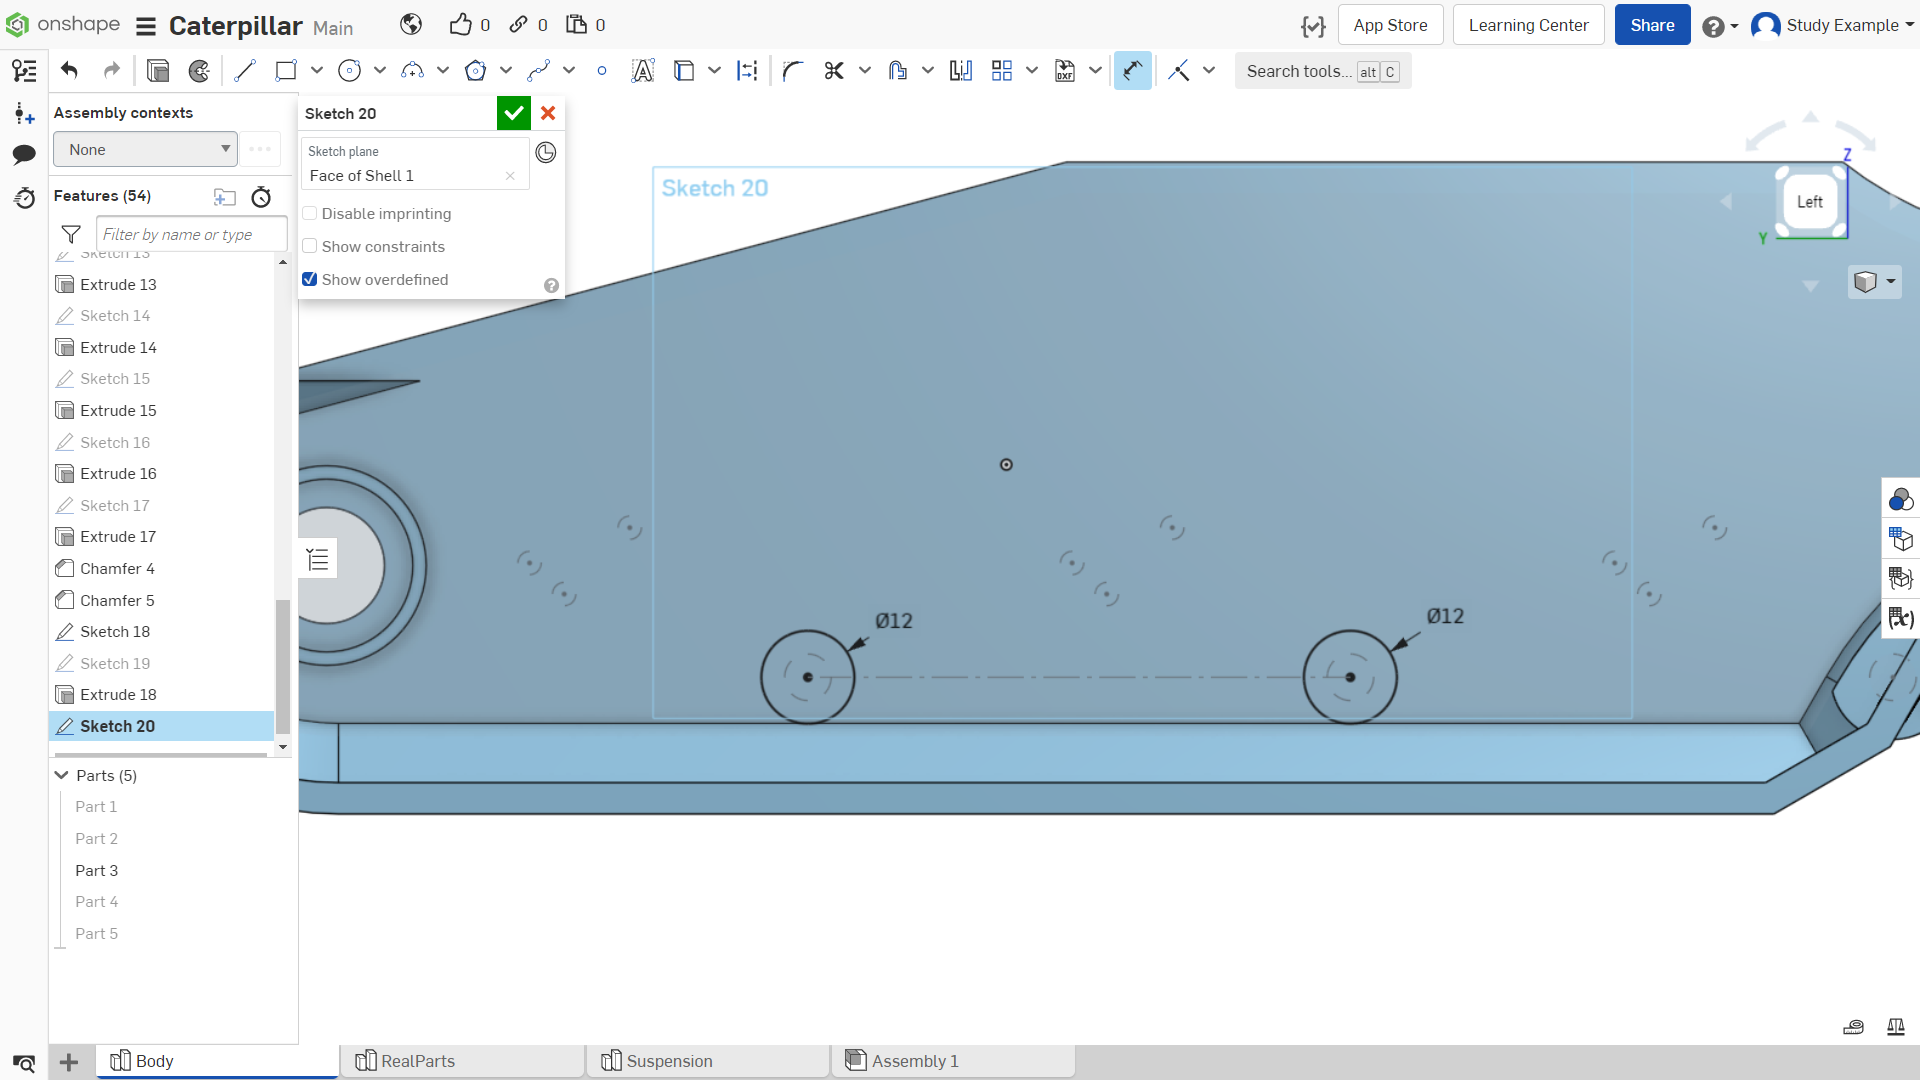Select Part 3 in the parts list
The height and width of the screenshot is (1080, 1920).
(97, 871)
